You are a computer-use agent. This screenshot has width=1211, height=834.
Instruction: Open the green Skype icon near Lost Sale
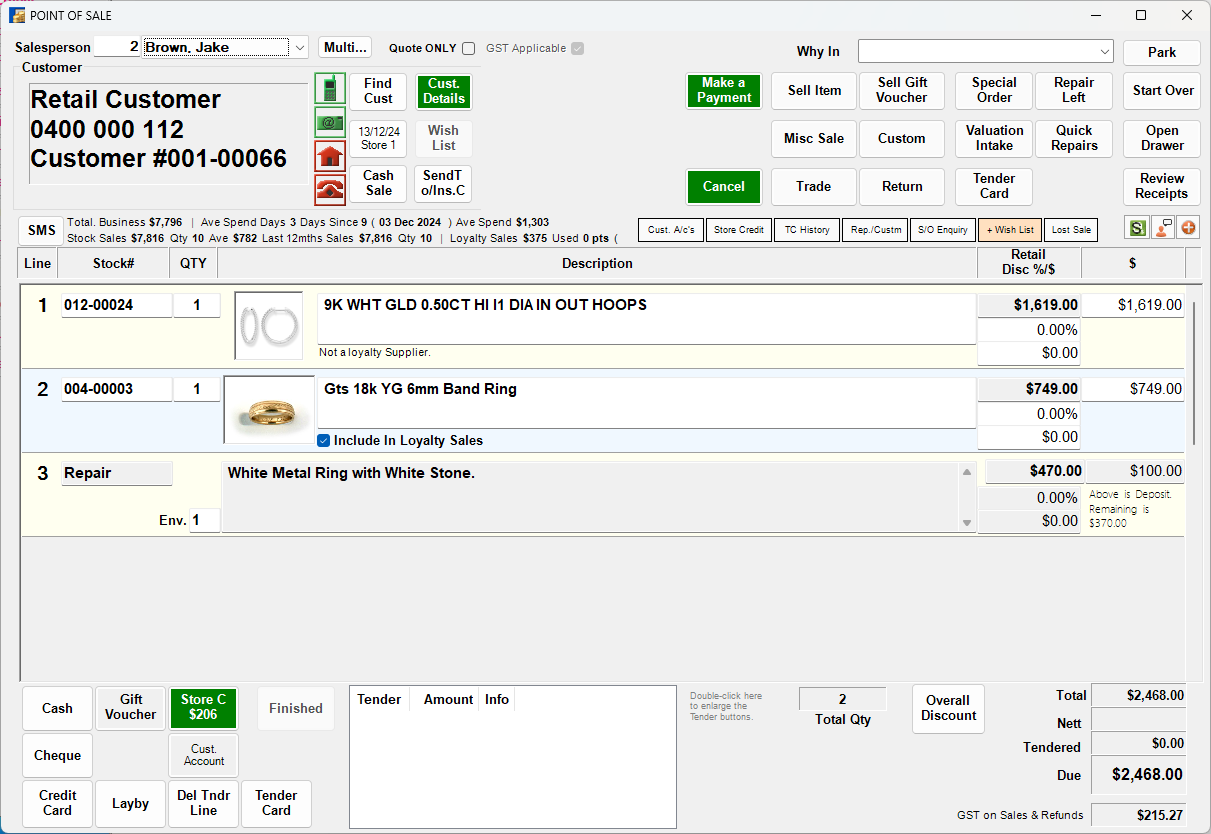(x=1137, y=228)
